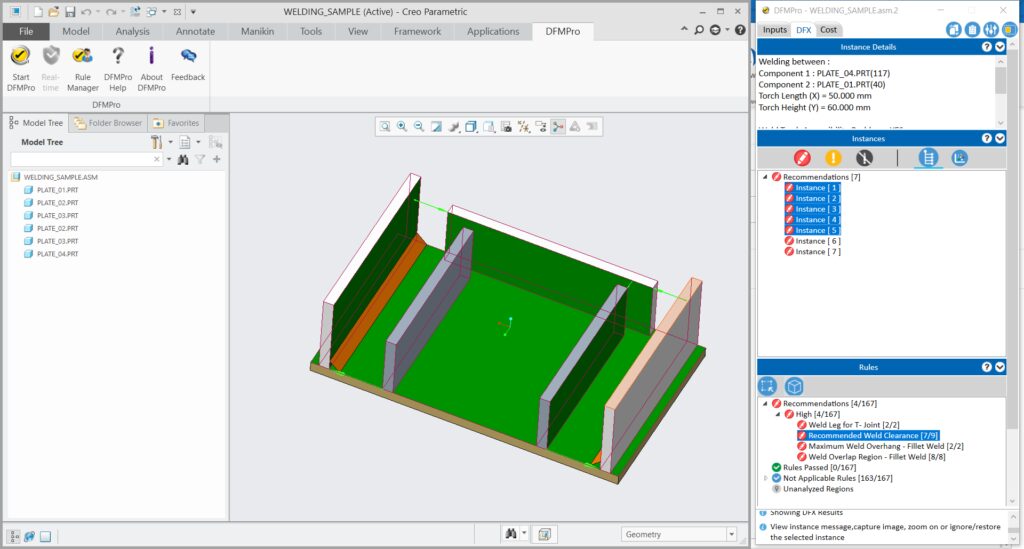Toggle the model tree display icon in status bar

click(x=14, y=537)
